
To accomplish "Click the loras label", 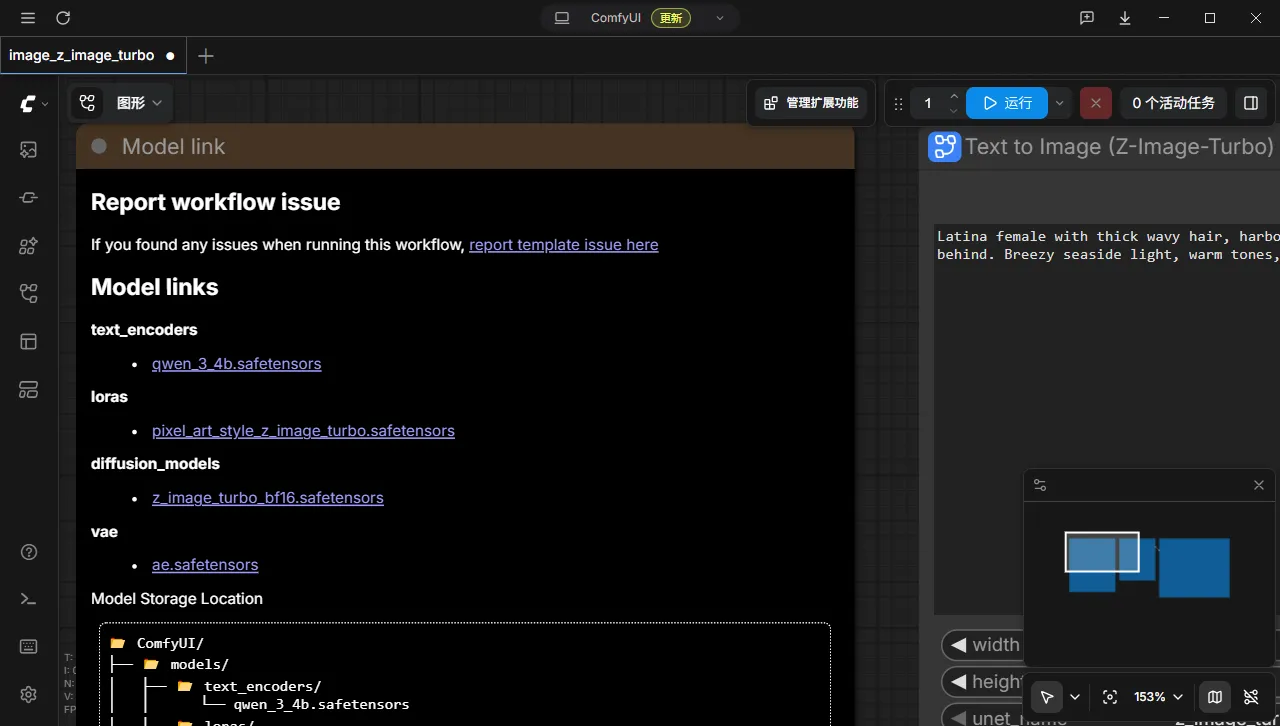I will coord(109,397).
